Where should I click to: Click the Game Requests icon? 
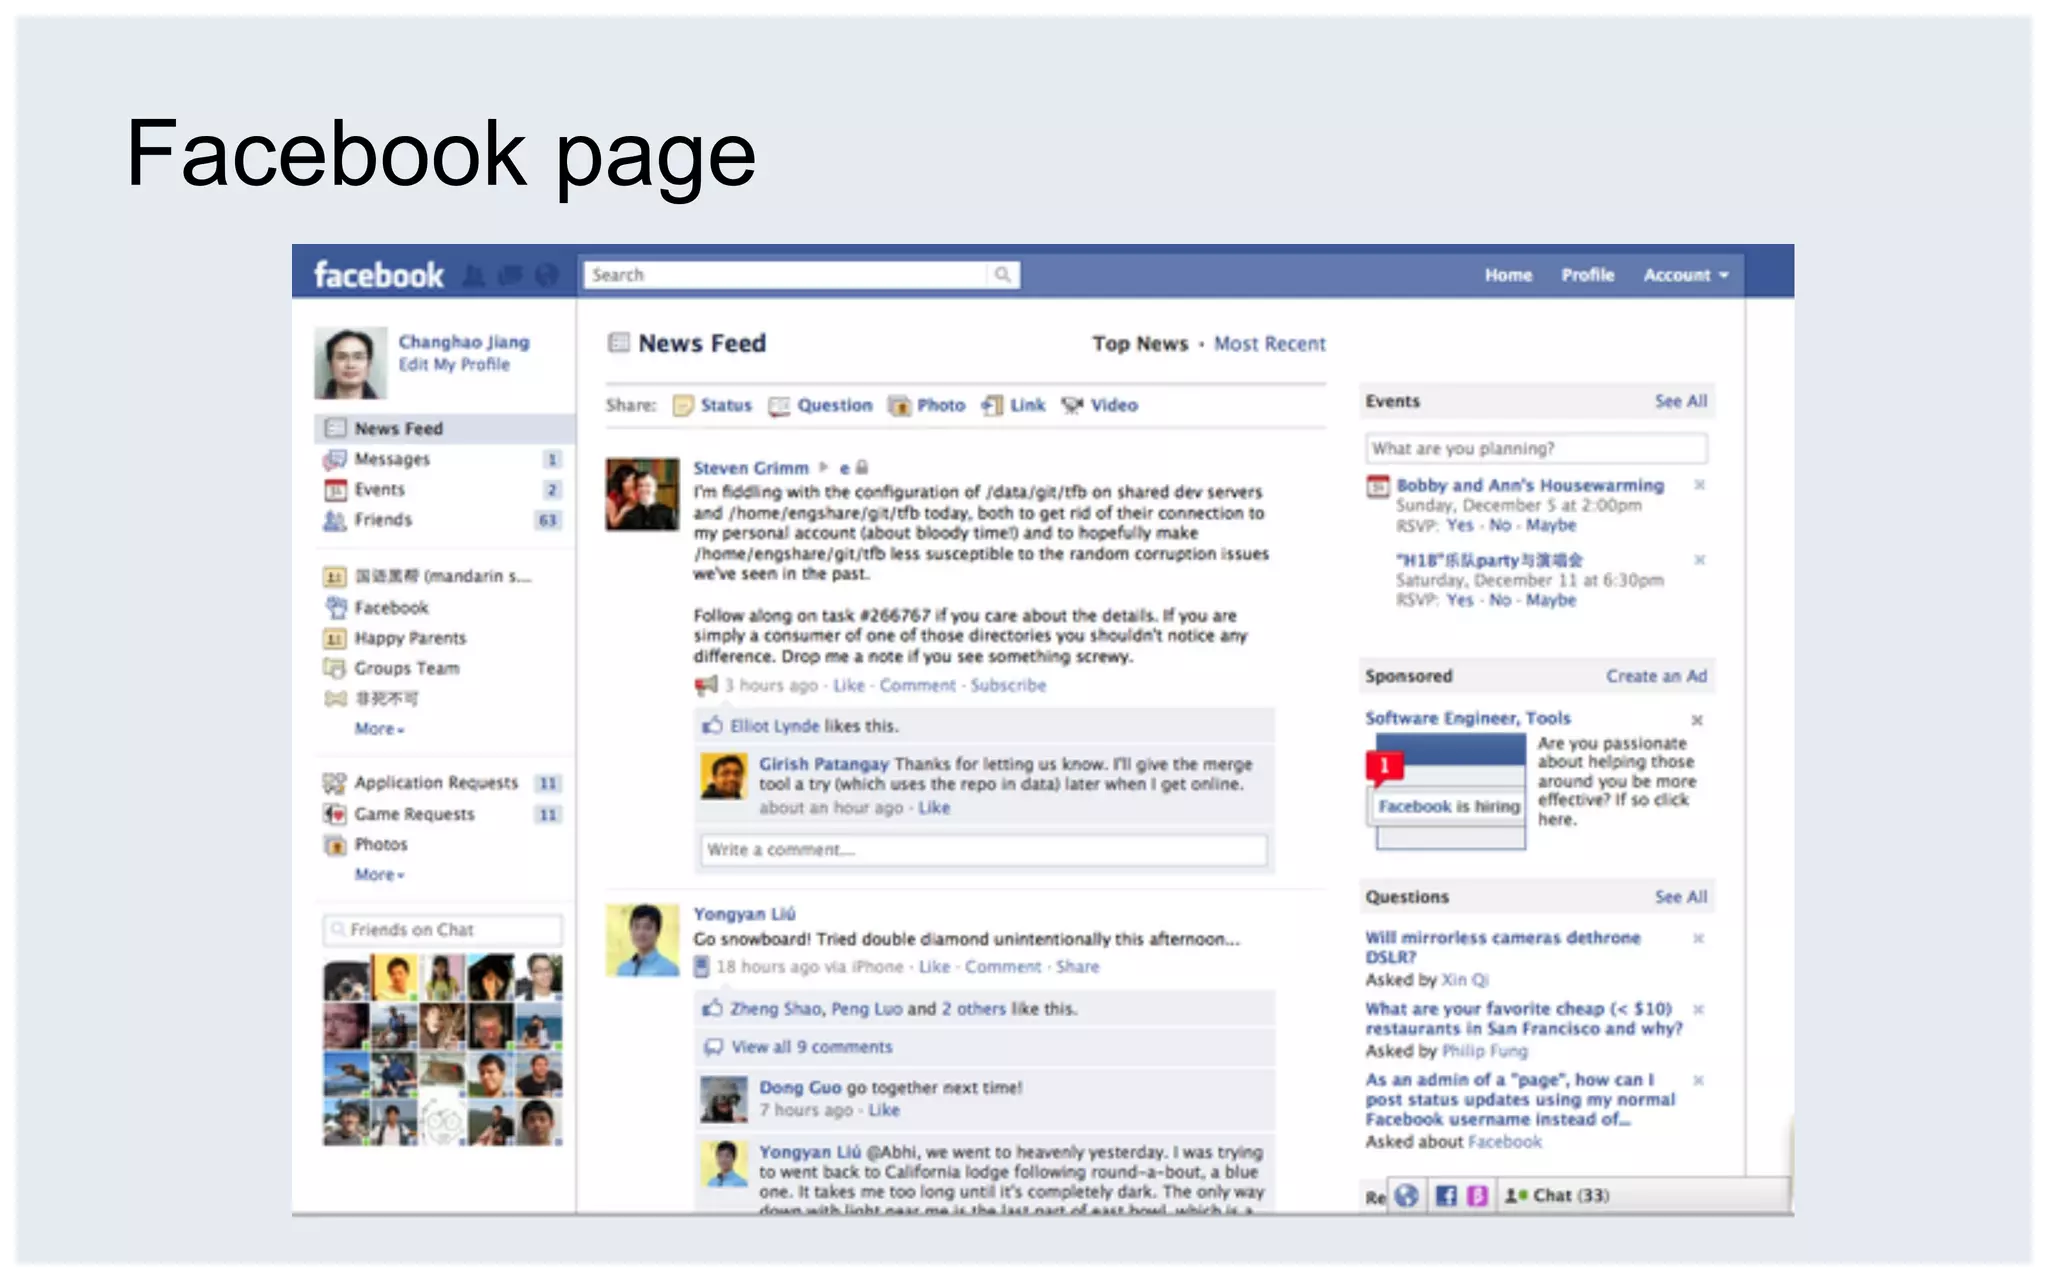click(x=335, y=814)
